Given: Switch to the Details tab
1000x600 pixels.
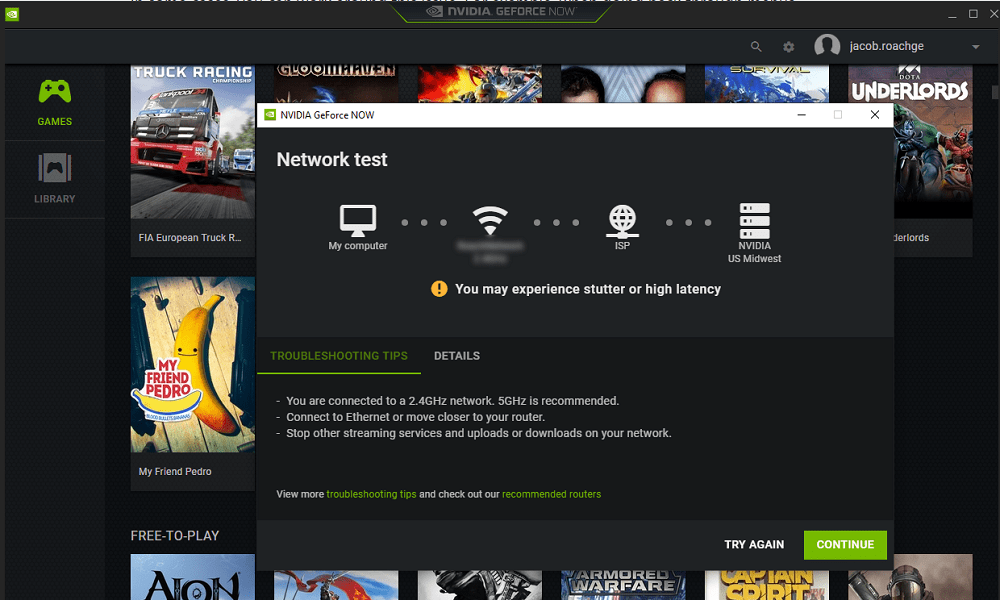Looking at the screenshot, I should click(457, 356).
